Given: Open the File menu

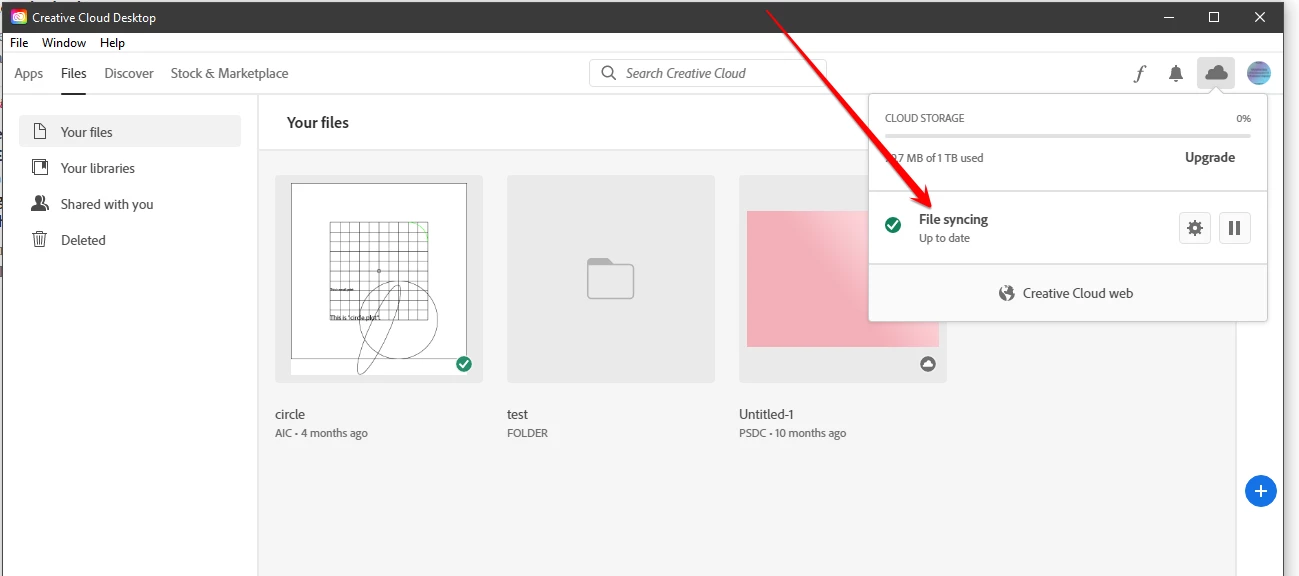Looking at the screenshot, I should coord(19,43).
